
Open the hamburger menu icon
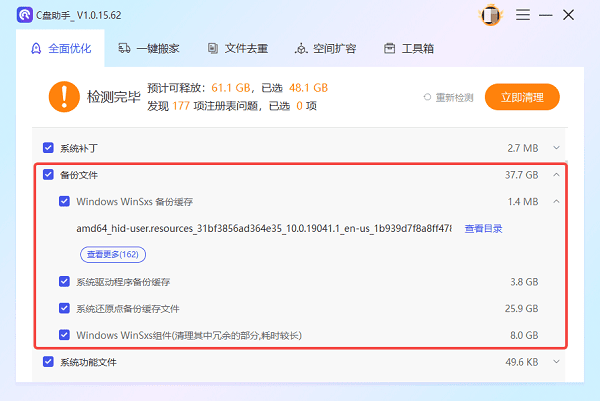coord(523,15)
